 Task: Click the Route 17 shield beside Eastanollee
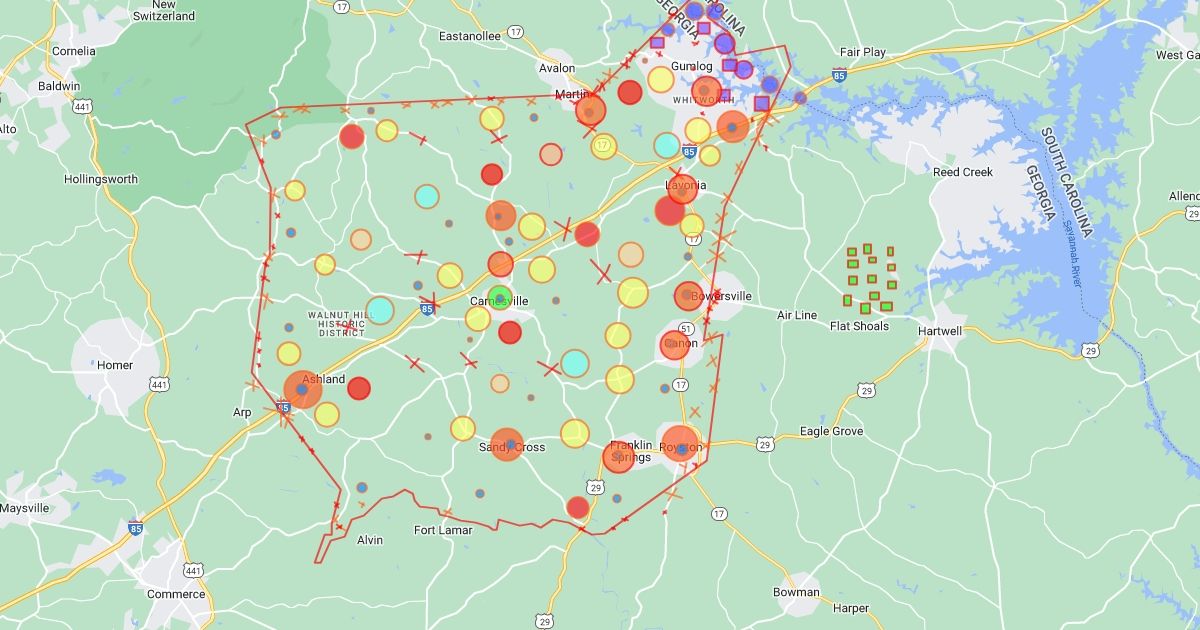(515, 32)
